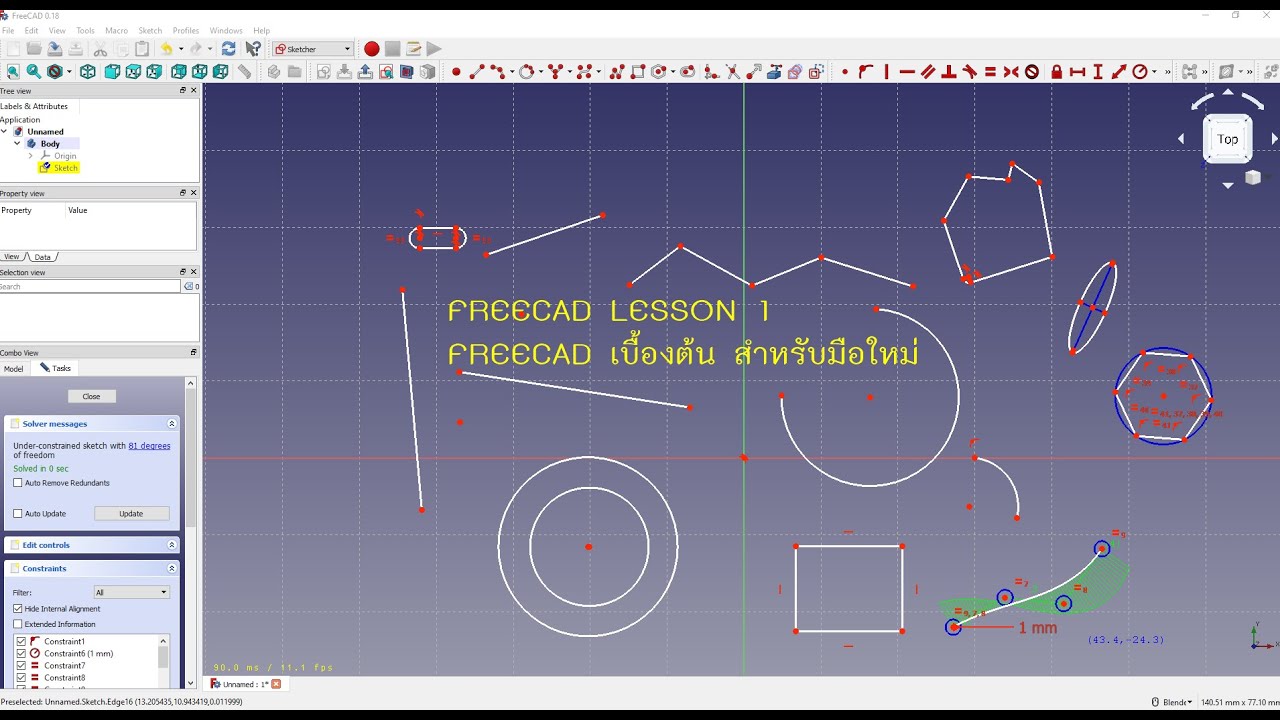Open the File menu

tap(8, 31)
